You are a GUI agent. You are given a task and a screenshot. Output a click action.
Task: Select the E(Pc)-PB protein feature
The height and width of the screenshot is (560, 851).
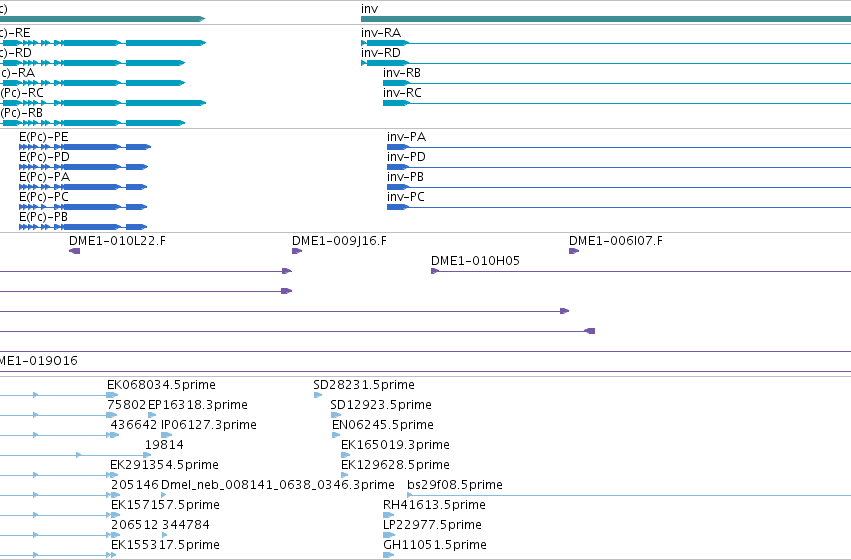pos(83,227)
